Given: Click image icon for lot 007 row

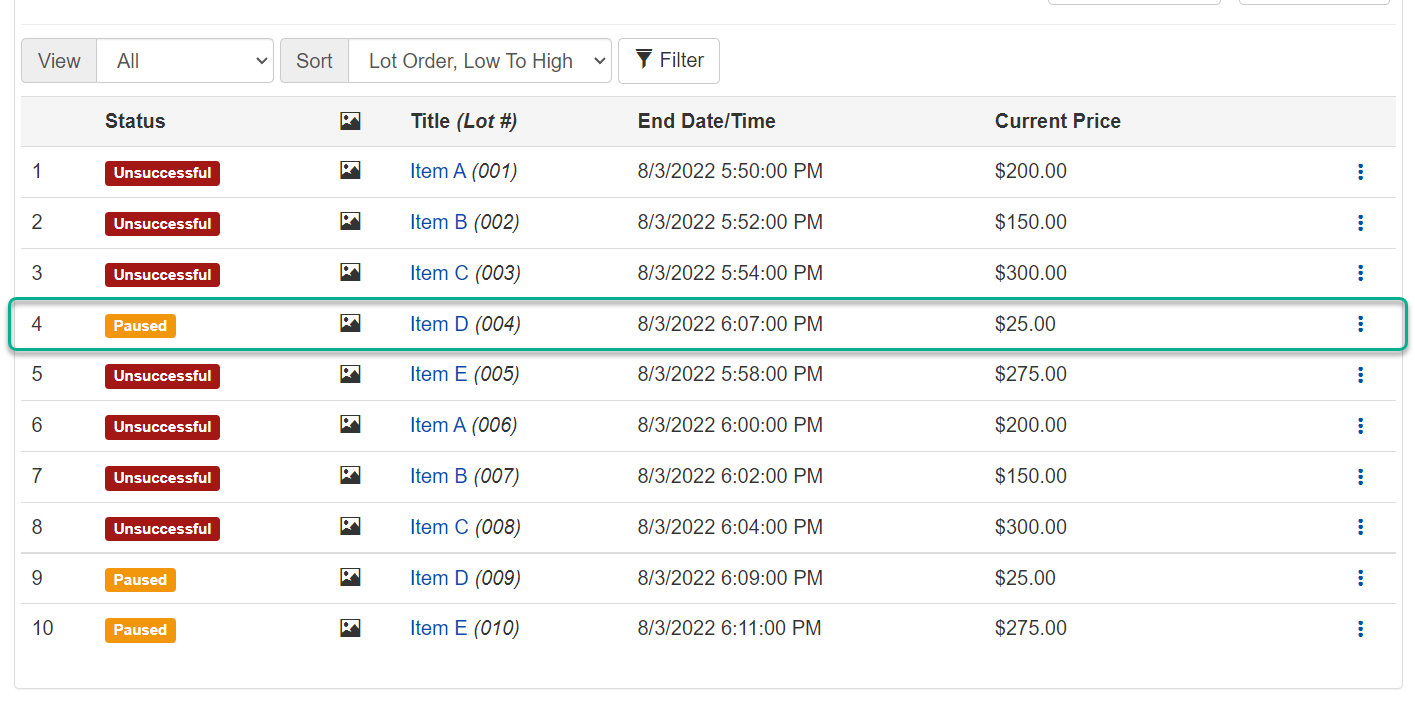Looking at the screenshot, I should pyautogui.click(x=350, y=475).
